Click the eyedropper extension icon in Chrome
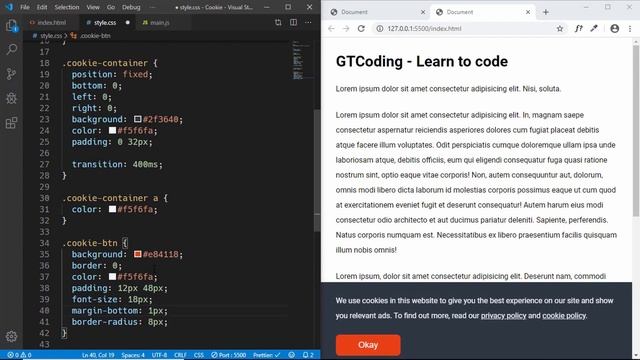The height and width of the screenshot is (360, 640). point(594,29)
